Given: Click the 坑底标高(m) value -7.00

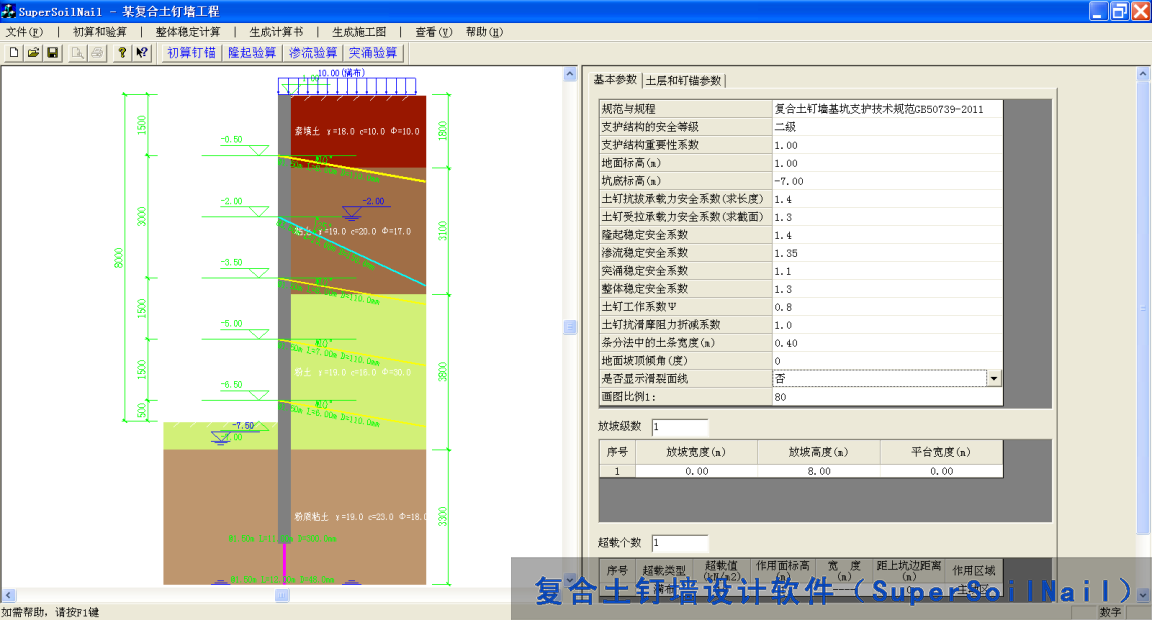Looking at the screenshot, I should (887, 181).
